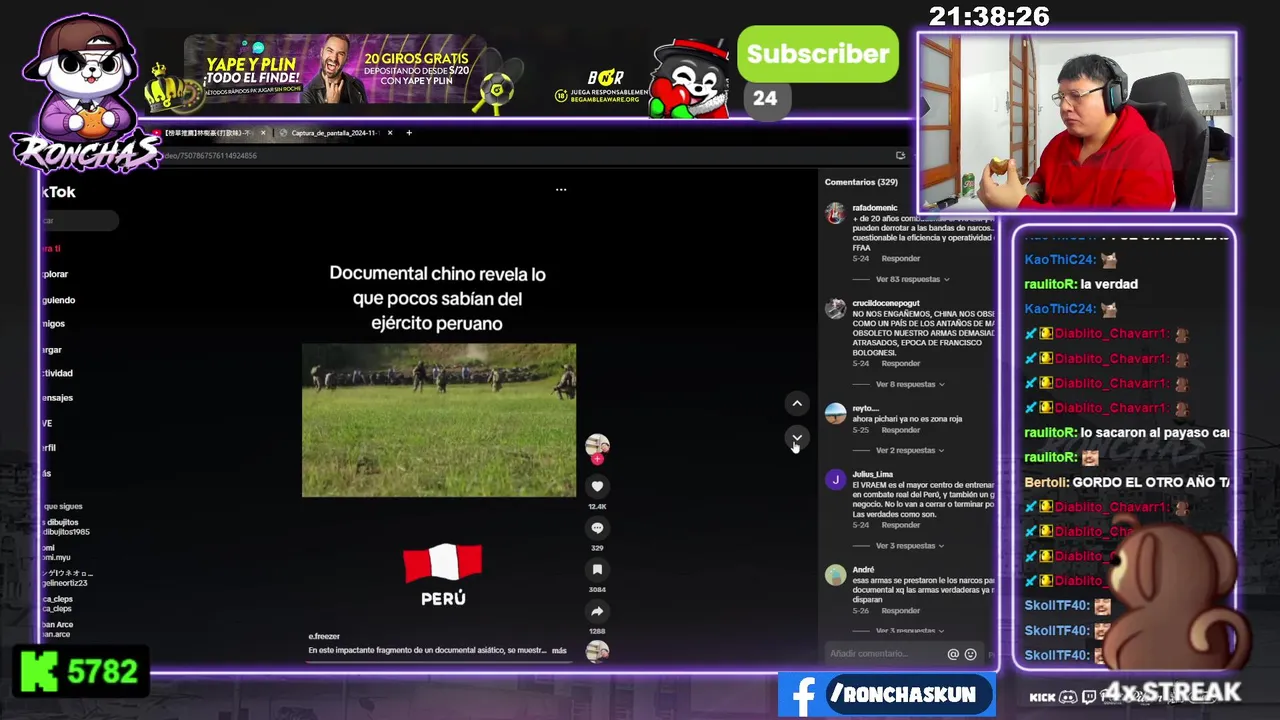This screenshot has height=720, width=1280.
Task: Open the three-dots menu above the video
Action: [561, 189]
